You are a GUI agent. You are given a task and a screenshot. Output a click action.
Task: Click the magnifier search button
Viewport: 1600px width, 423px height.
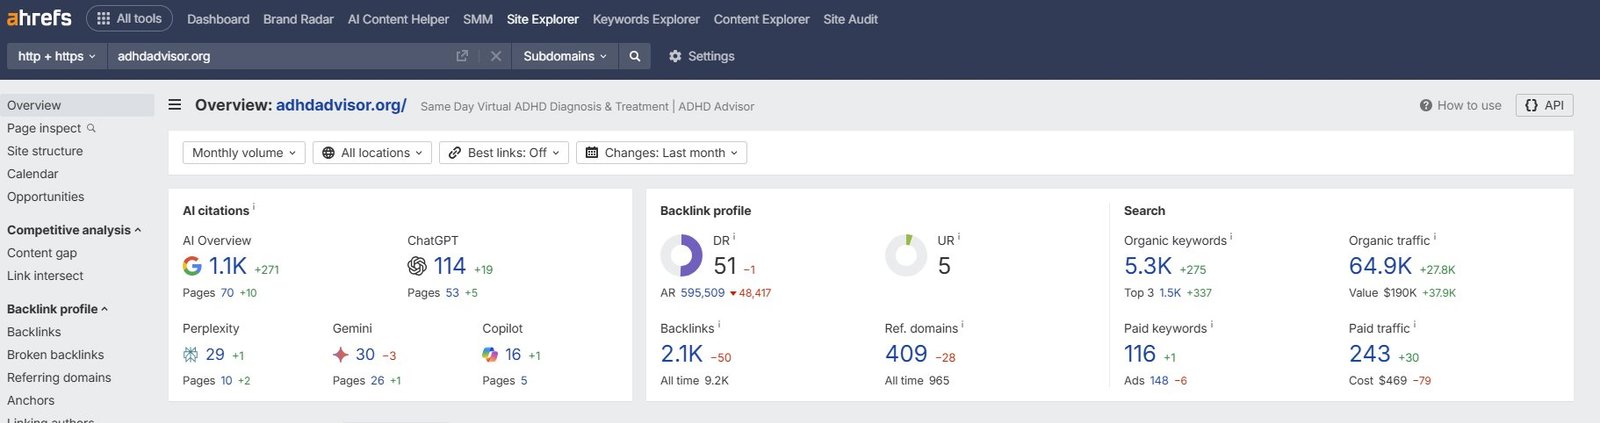[x=634, y=56]
